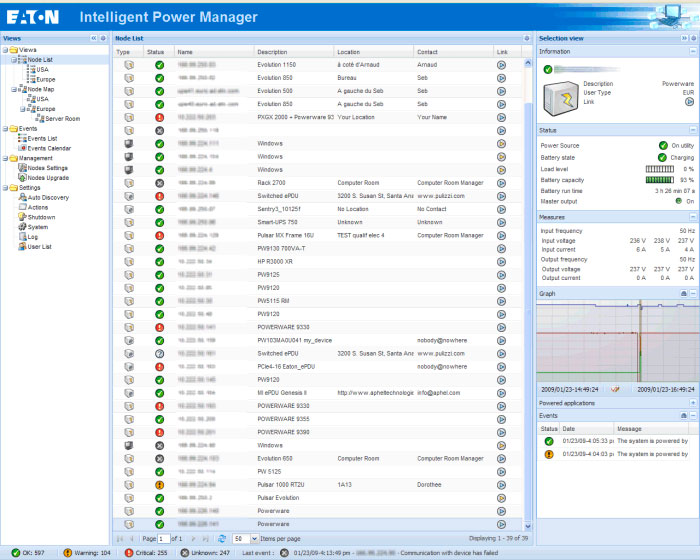Click the page number input field

click(x=163, y=539)
